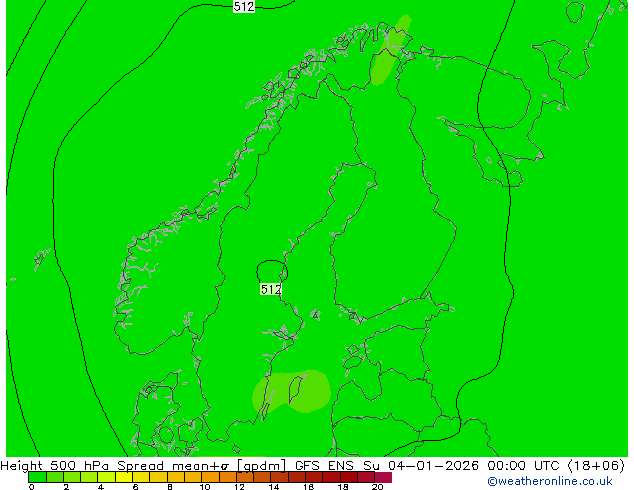
Task: Click the 'GFS ENS' model label
Action: pyautogui.click(x=324, y=466)
